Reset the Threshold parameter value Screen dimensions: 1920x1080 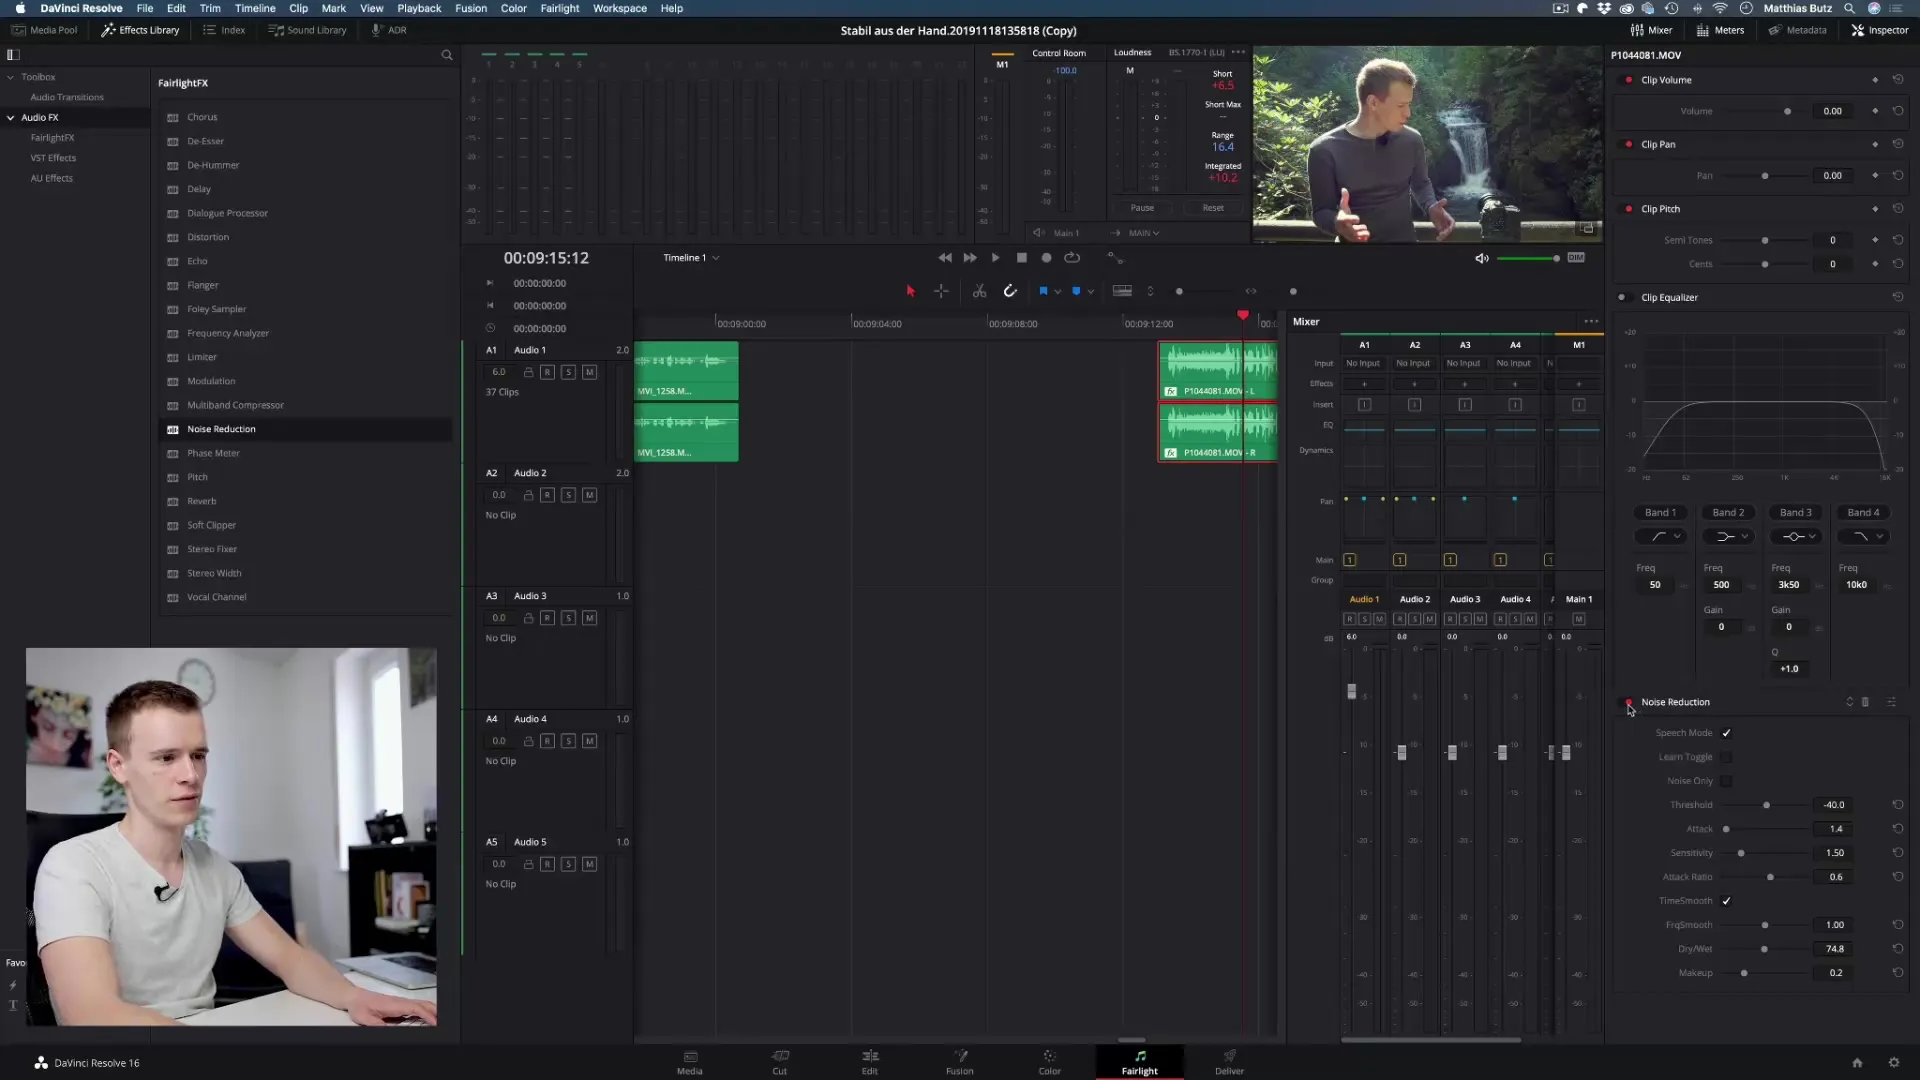[x=1897, y=805]
